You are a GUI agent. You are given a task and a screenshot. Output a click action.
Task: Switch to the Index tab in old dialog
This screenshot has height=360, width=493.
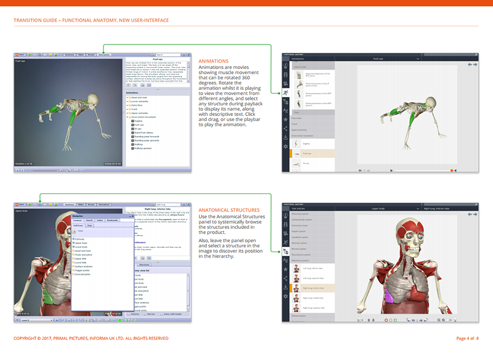pyautogui.click(x=100, y=220)
